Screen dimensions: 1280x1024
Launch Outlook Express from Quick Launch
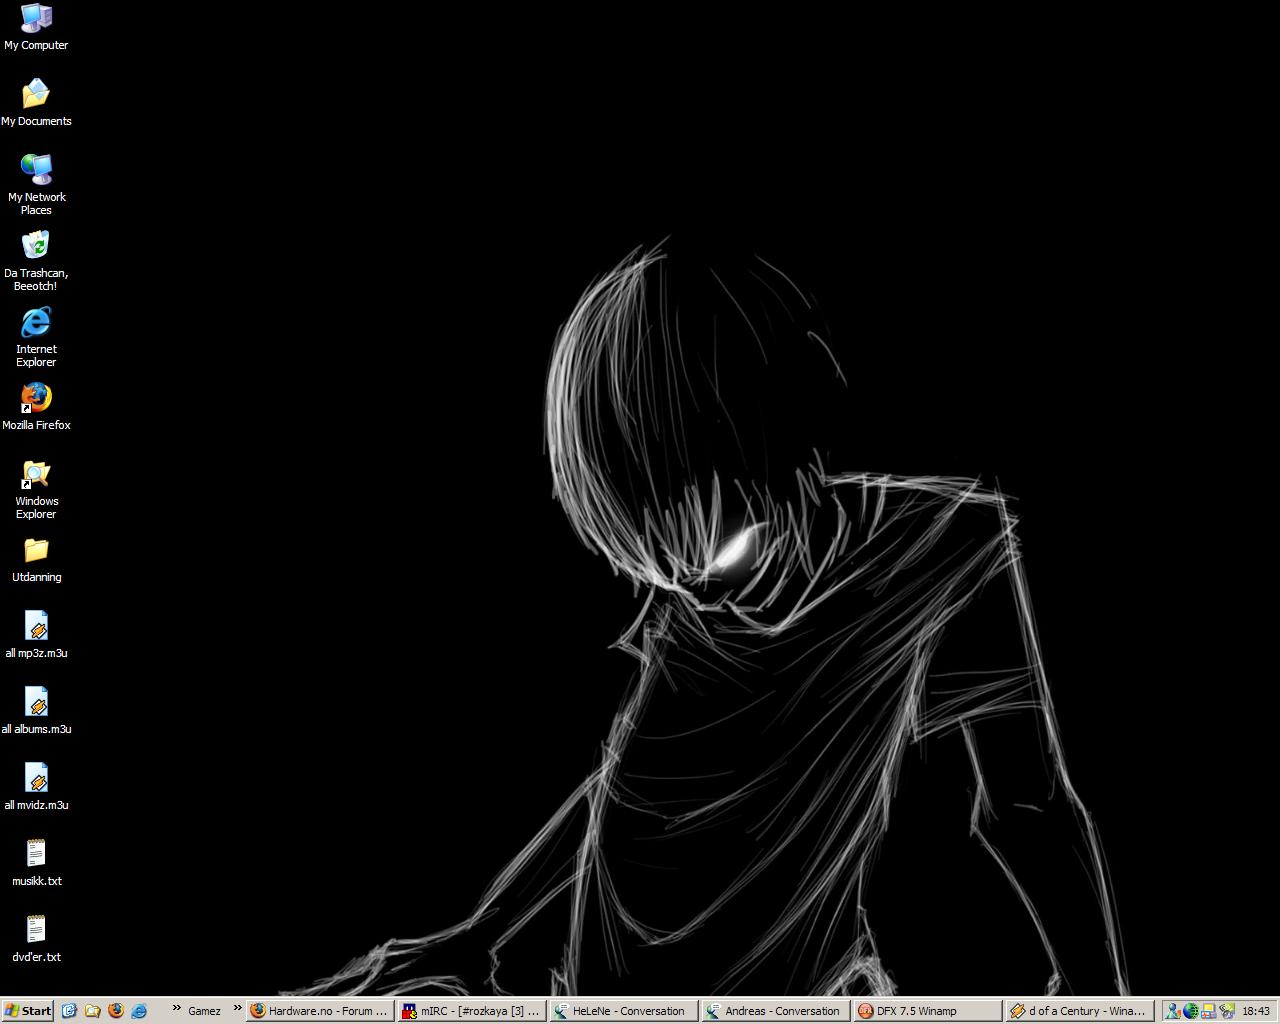69,1011
